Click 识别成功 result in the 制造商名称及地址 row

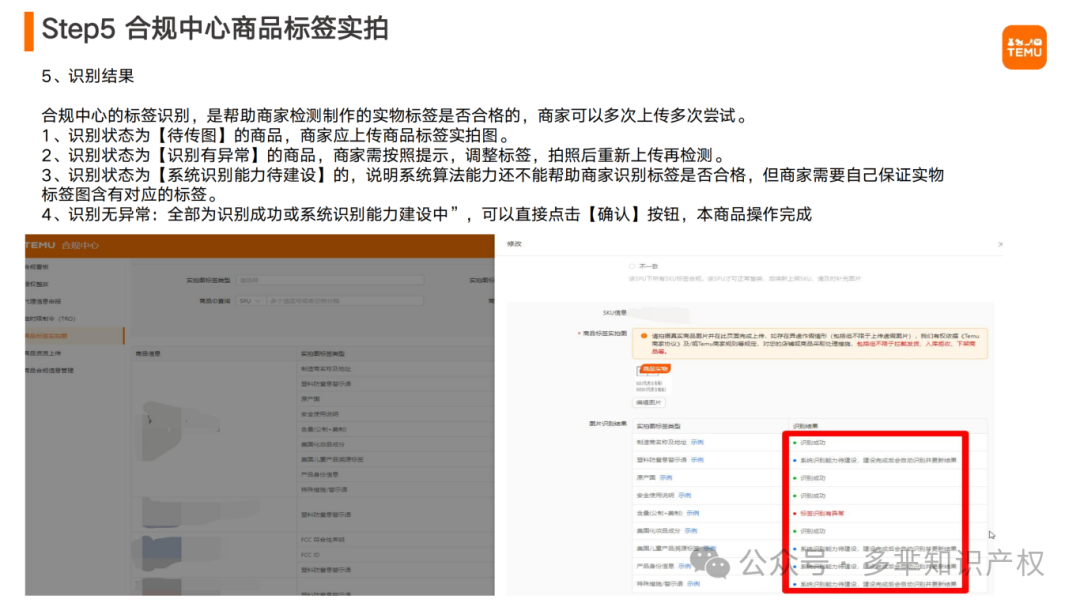click(812, 442)
